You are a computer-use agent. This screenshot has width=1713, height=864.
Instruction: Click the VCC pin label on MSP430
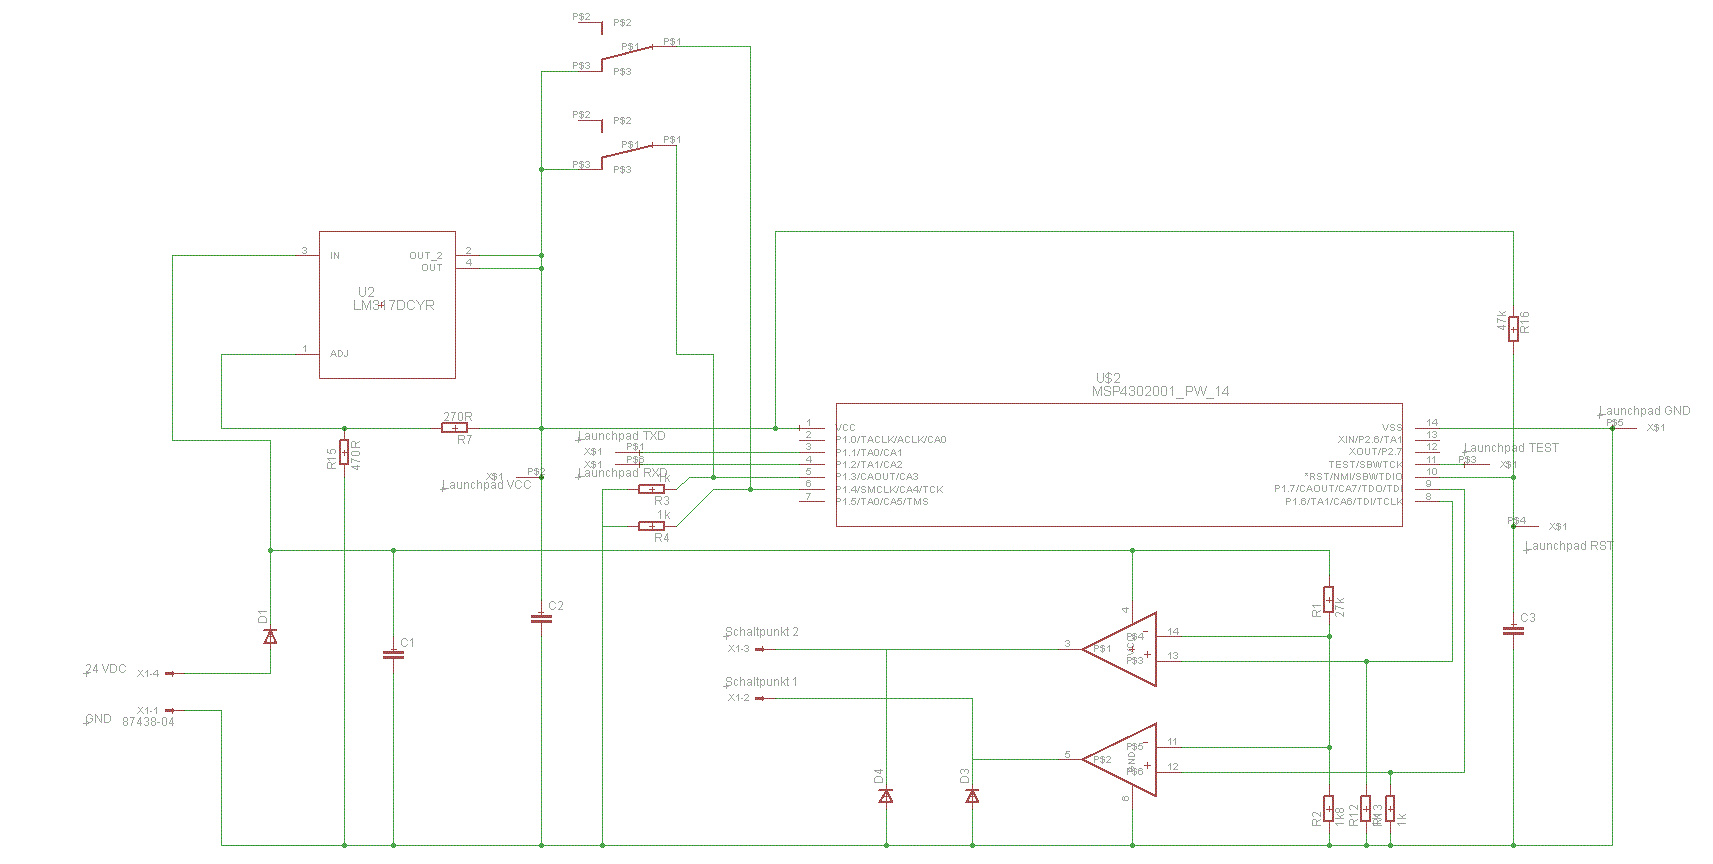point(846,428)
